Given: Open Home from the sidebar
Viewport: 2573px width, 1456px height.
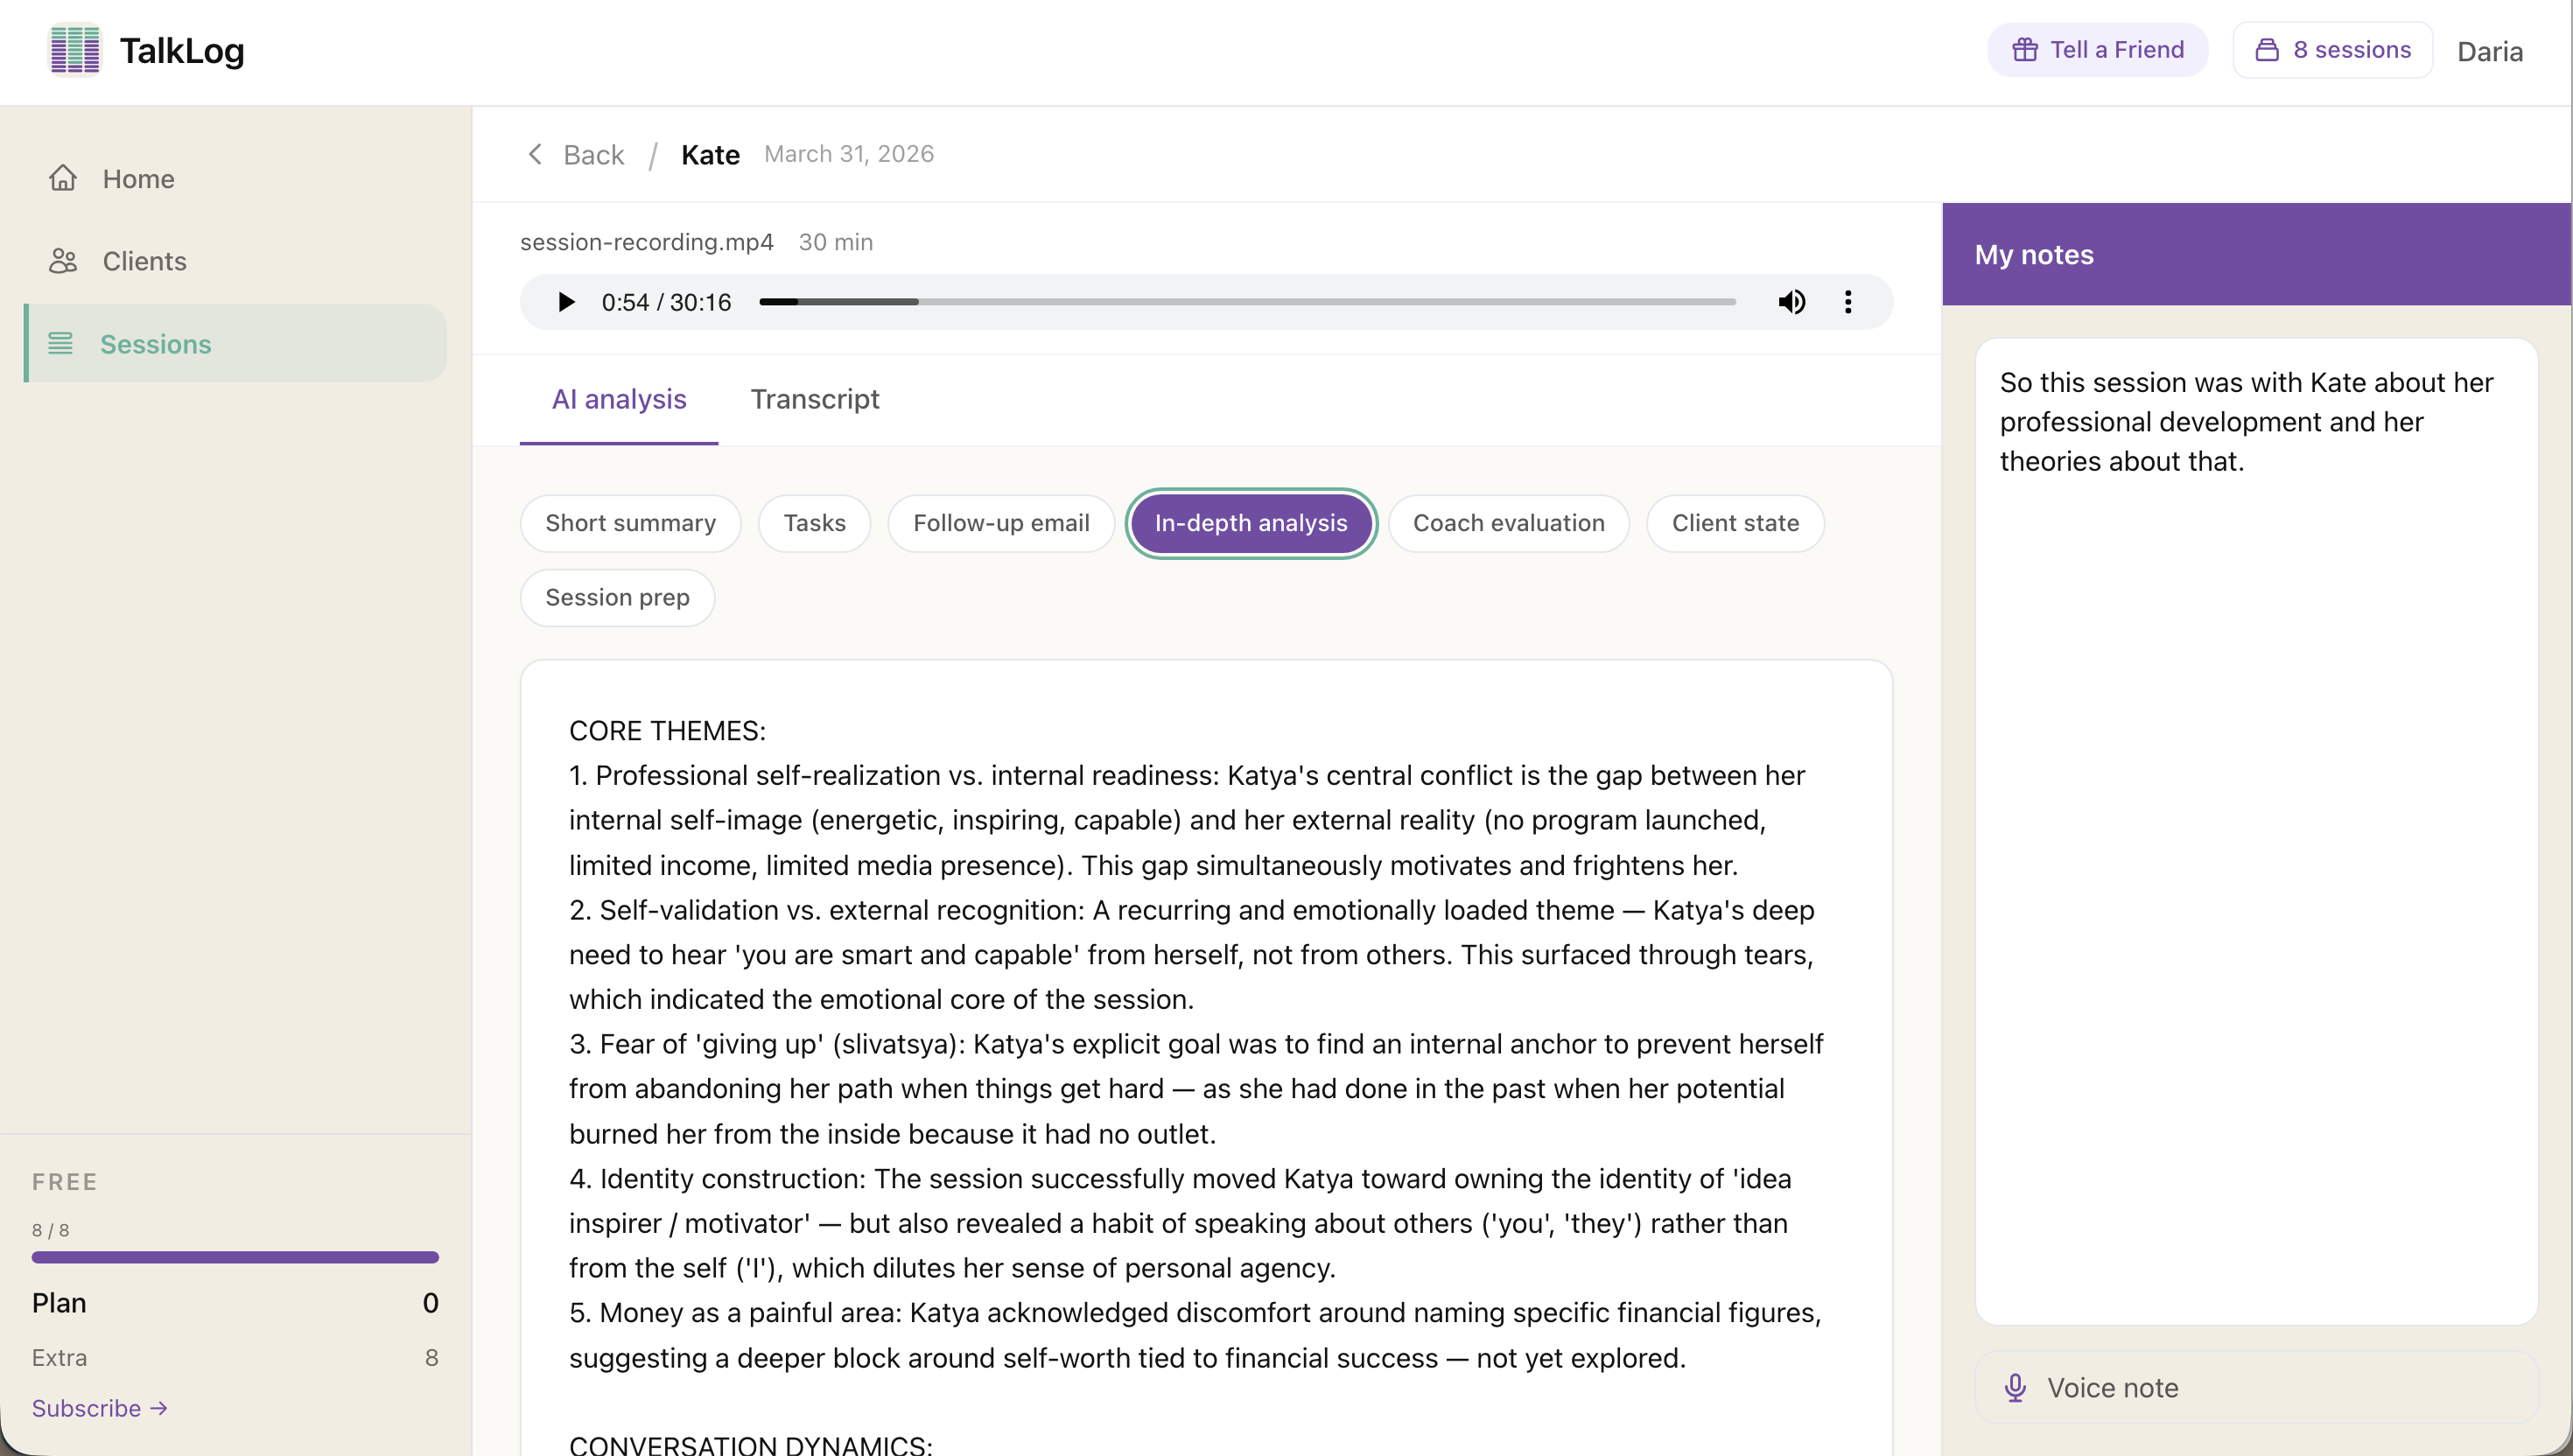Looking at the screenshot, I should [x=138, y=178].
